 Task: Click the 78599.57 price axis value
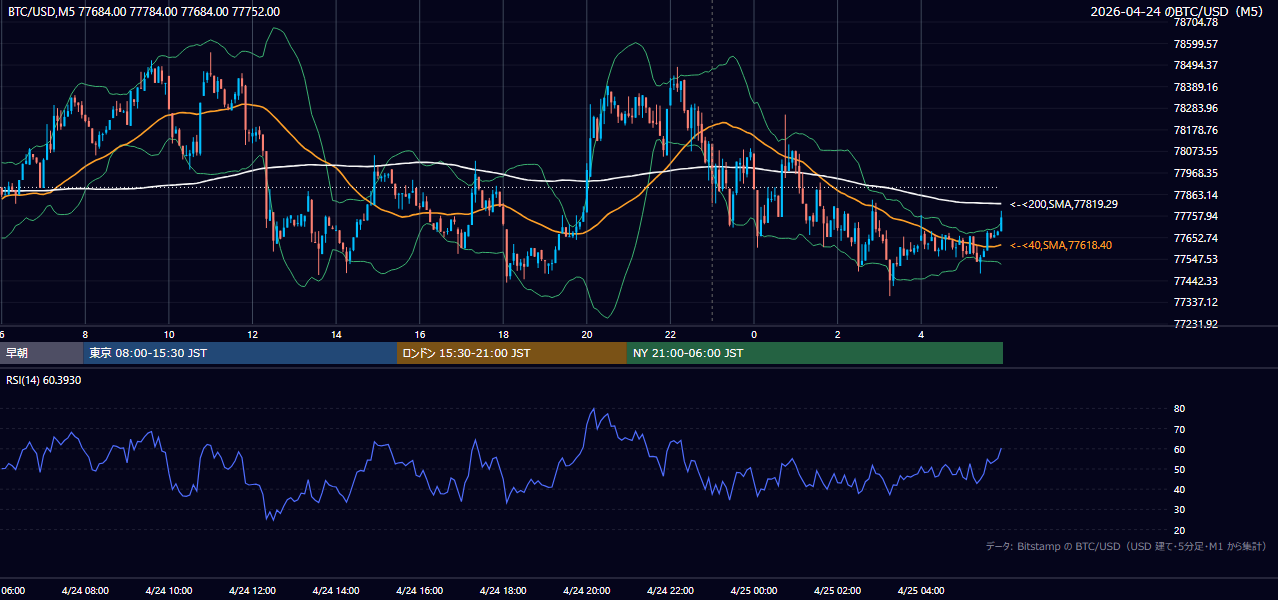(x=1195, y=44)
